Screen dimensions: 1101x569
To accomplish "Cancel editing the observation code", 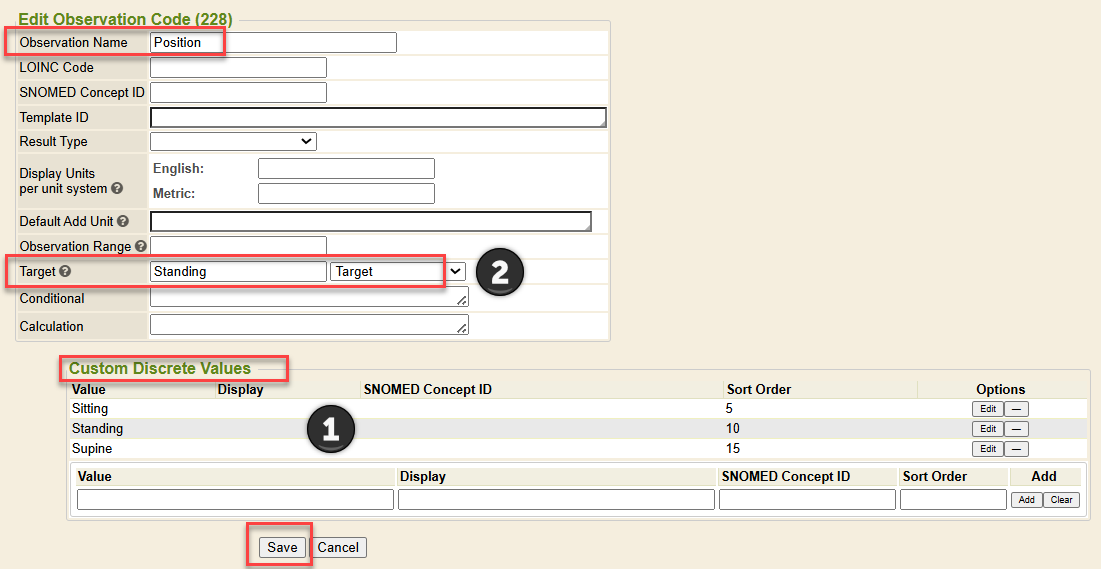I will (x=338, y=547).
